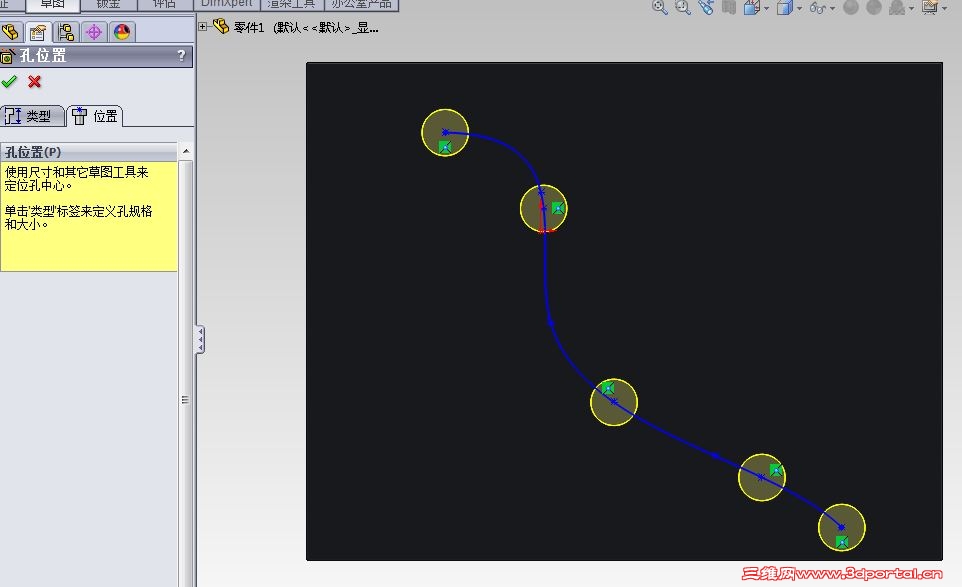Open the View Orientation cube icon
This screenshot has height=587, width=962.
tap(752, 7)
